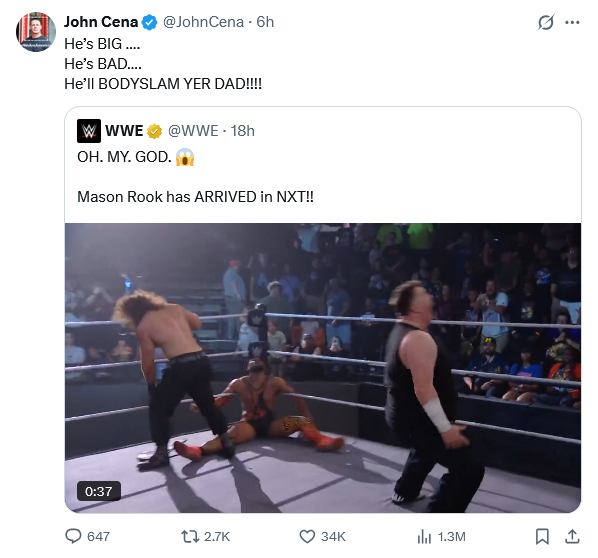Play the wrestling ring video
Screen dimensions: 598x558
point(323,368)
